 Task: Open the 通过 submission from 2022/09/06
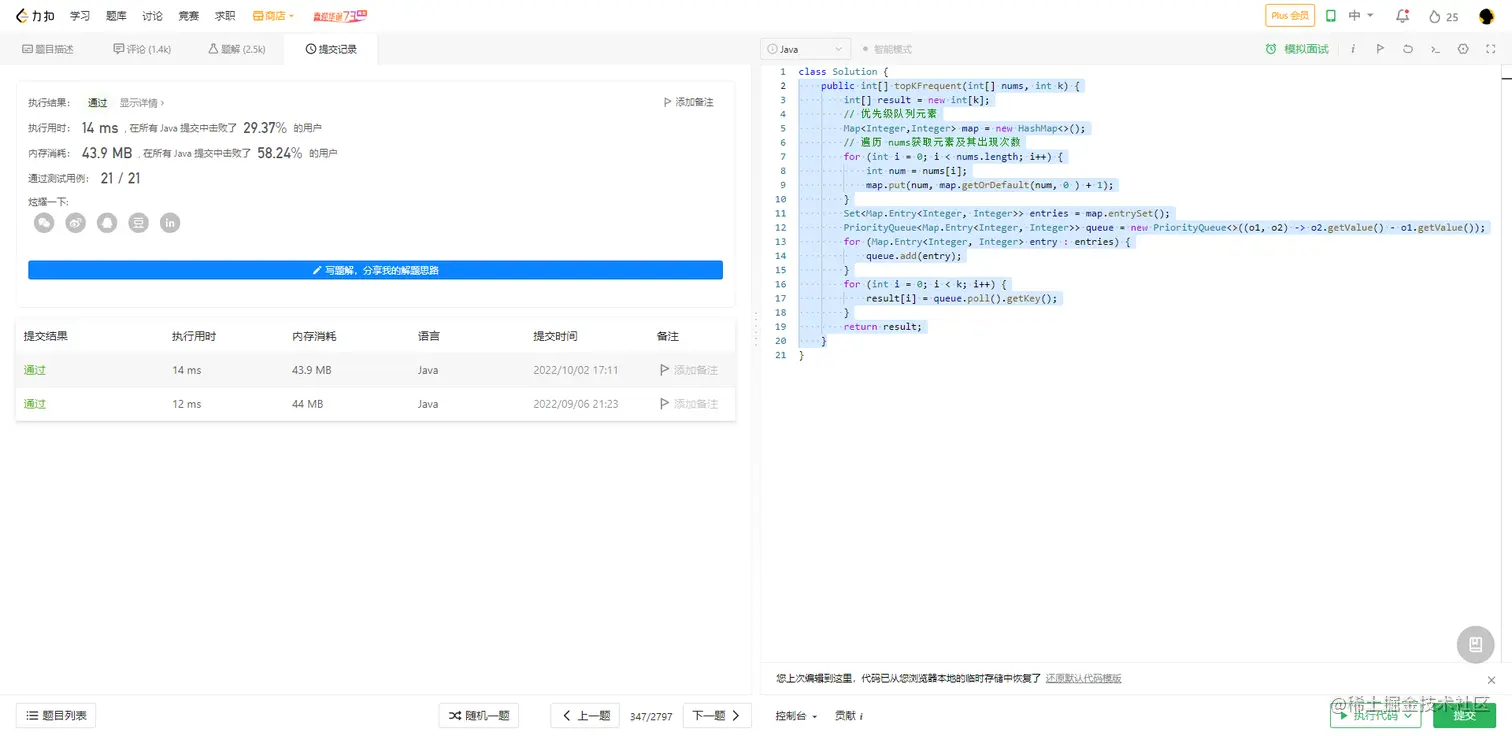[35, 404]
